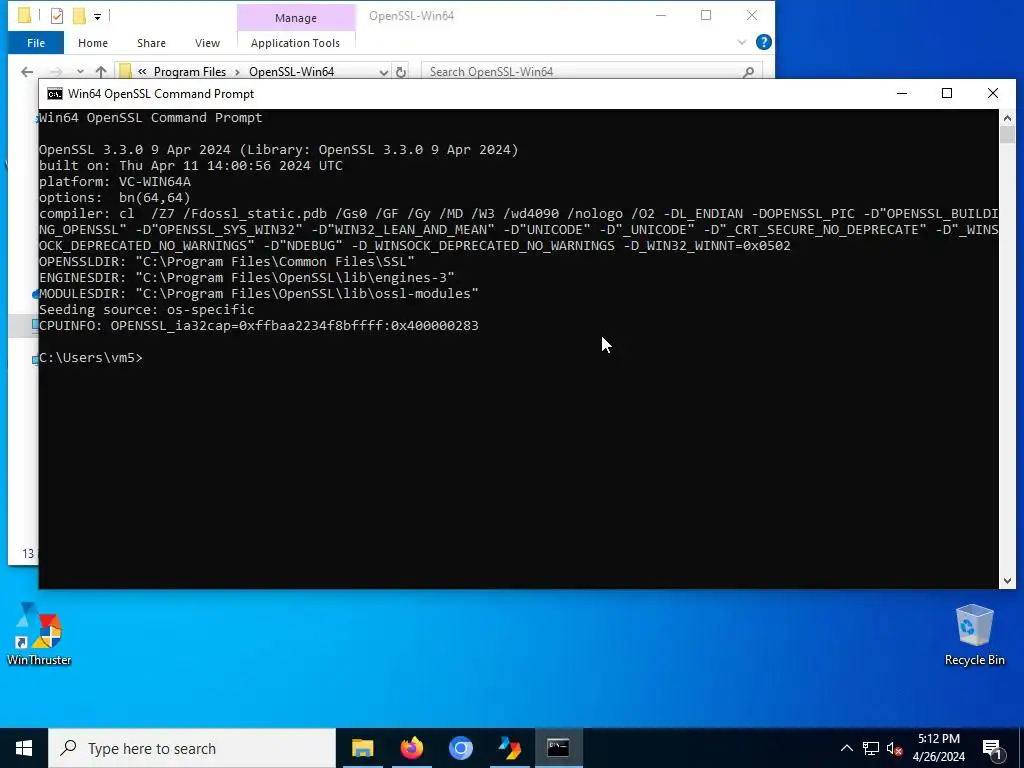Click OpenSSL-Win64 in the address path

[291, 72]
